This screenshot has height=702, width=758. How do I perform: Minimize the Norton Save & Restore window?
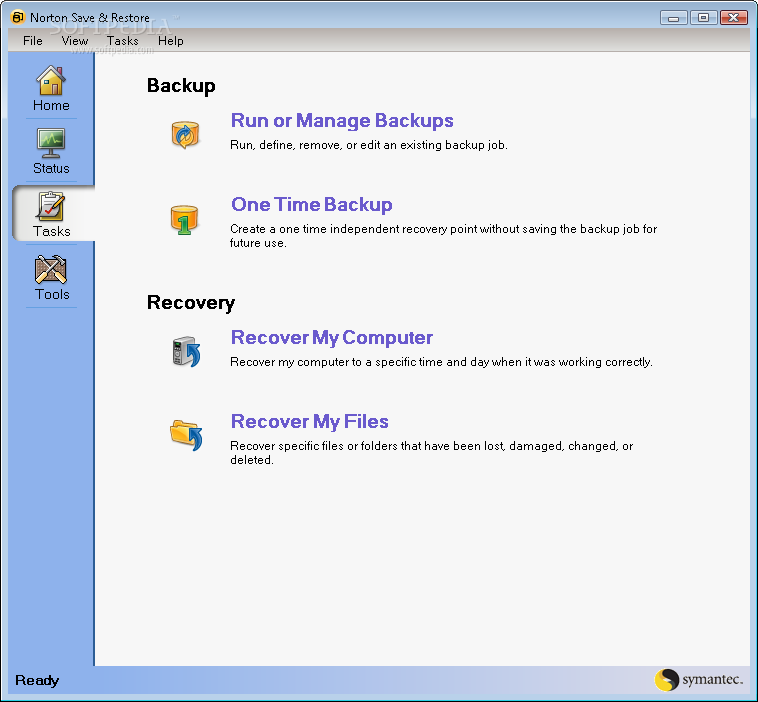[x=673, y=18]
